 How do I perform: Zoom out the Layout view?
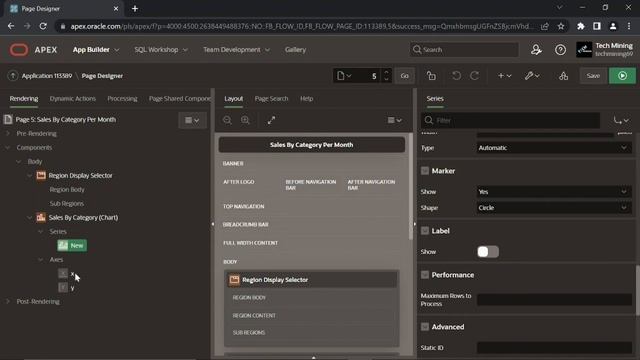point(227,120)
